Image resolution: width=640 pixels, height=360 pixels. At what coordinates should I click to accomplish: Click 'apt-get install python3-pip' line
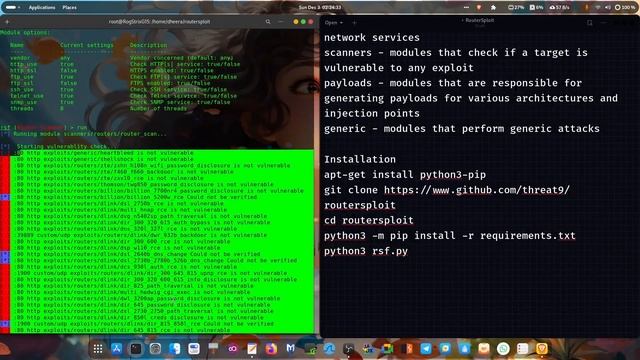click(405, 175)
